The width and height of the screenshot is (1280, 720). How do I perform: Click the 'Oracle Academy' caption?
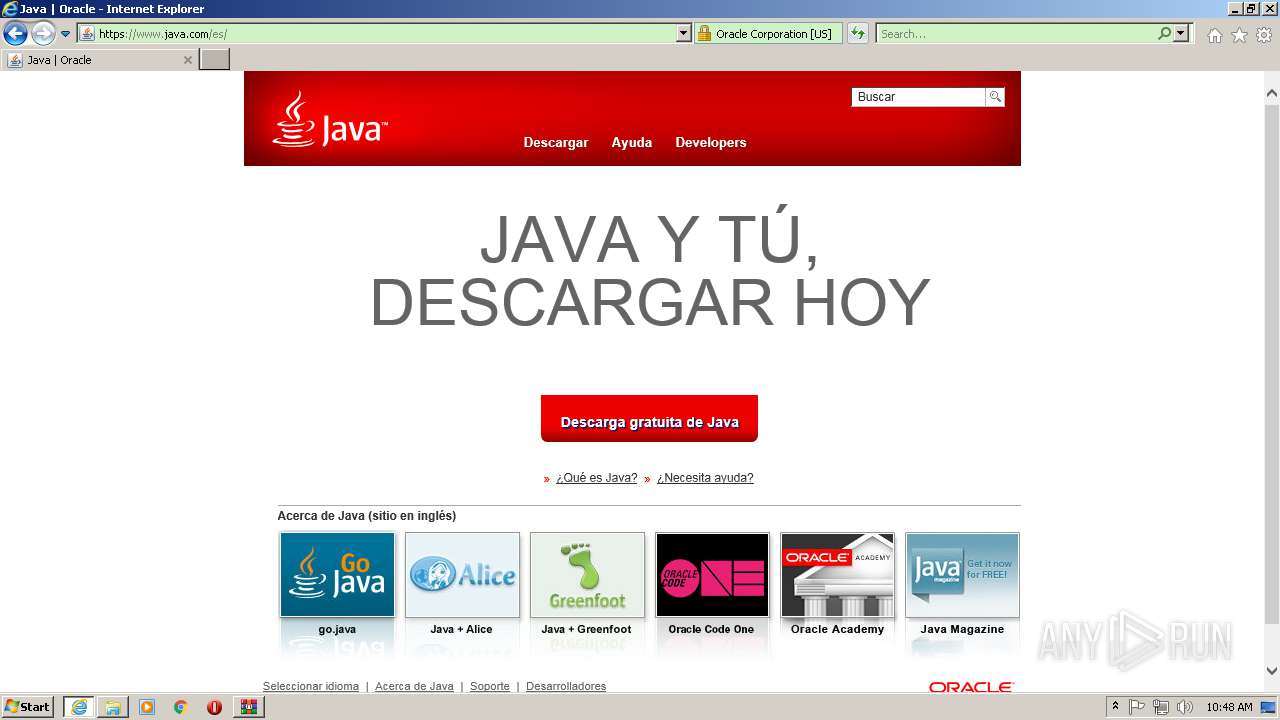point(837,629)
